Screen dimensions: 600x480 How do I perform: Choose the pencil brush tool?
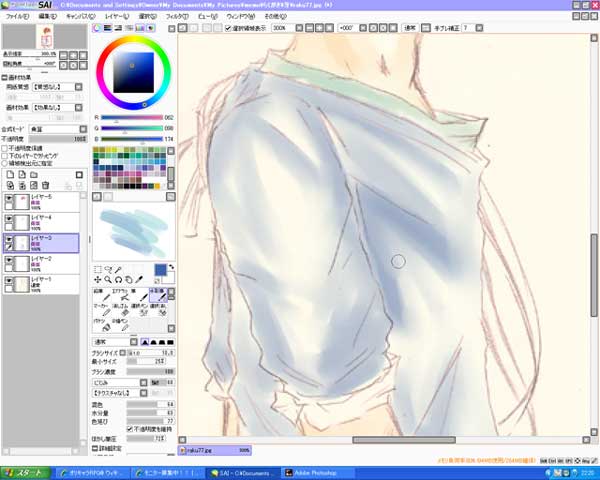pyautogui.click(x=102, y=295)
